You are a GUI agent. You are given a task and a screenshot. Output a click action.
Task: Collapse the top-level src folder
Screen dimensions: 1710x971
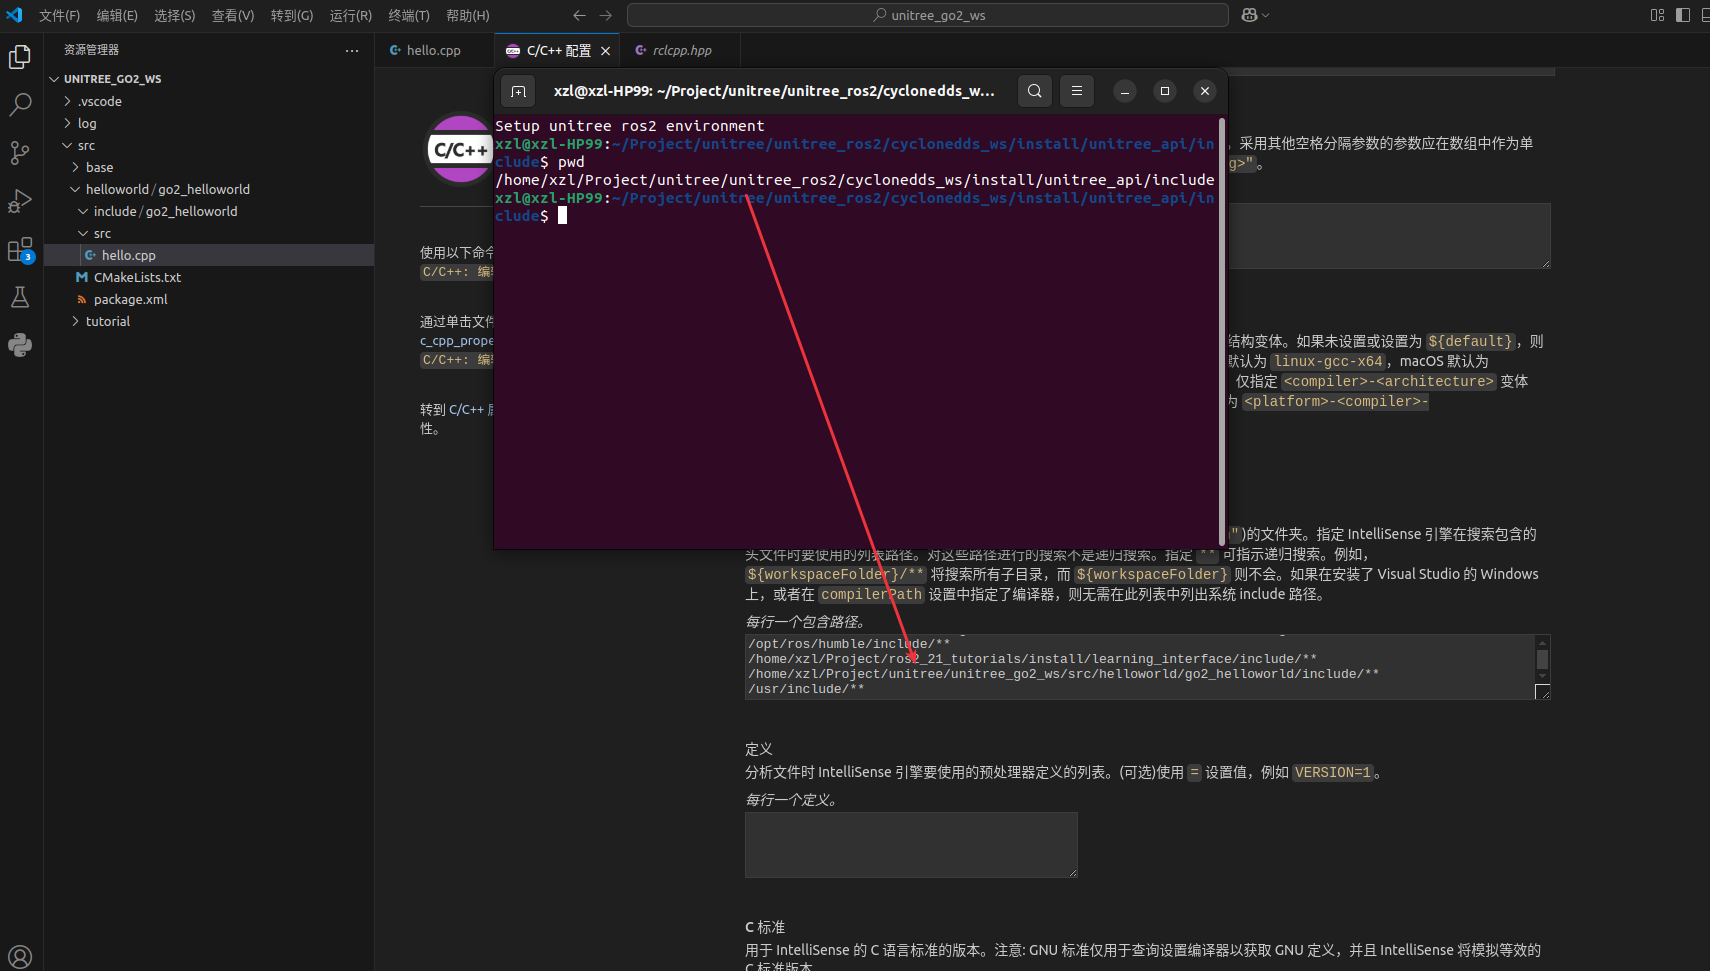point(209,145)
